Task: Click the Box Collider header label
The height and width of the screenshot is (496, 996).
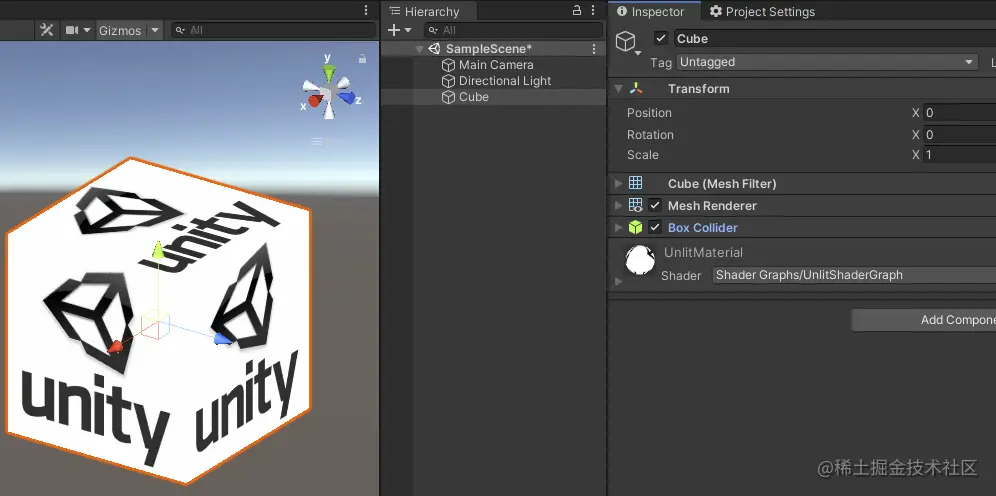Action: click(x=703, y=227)
